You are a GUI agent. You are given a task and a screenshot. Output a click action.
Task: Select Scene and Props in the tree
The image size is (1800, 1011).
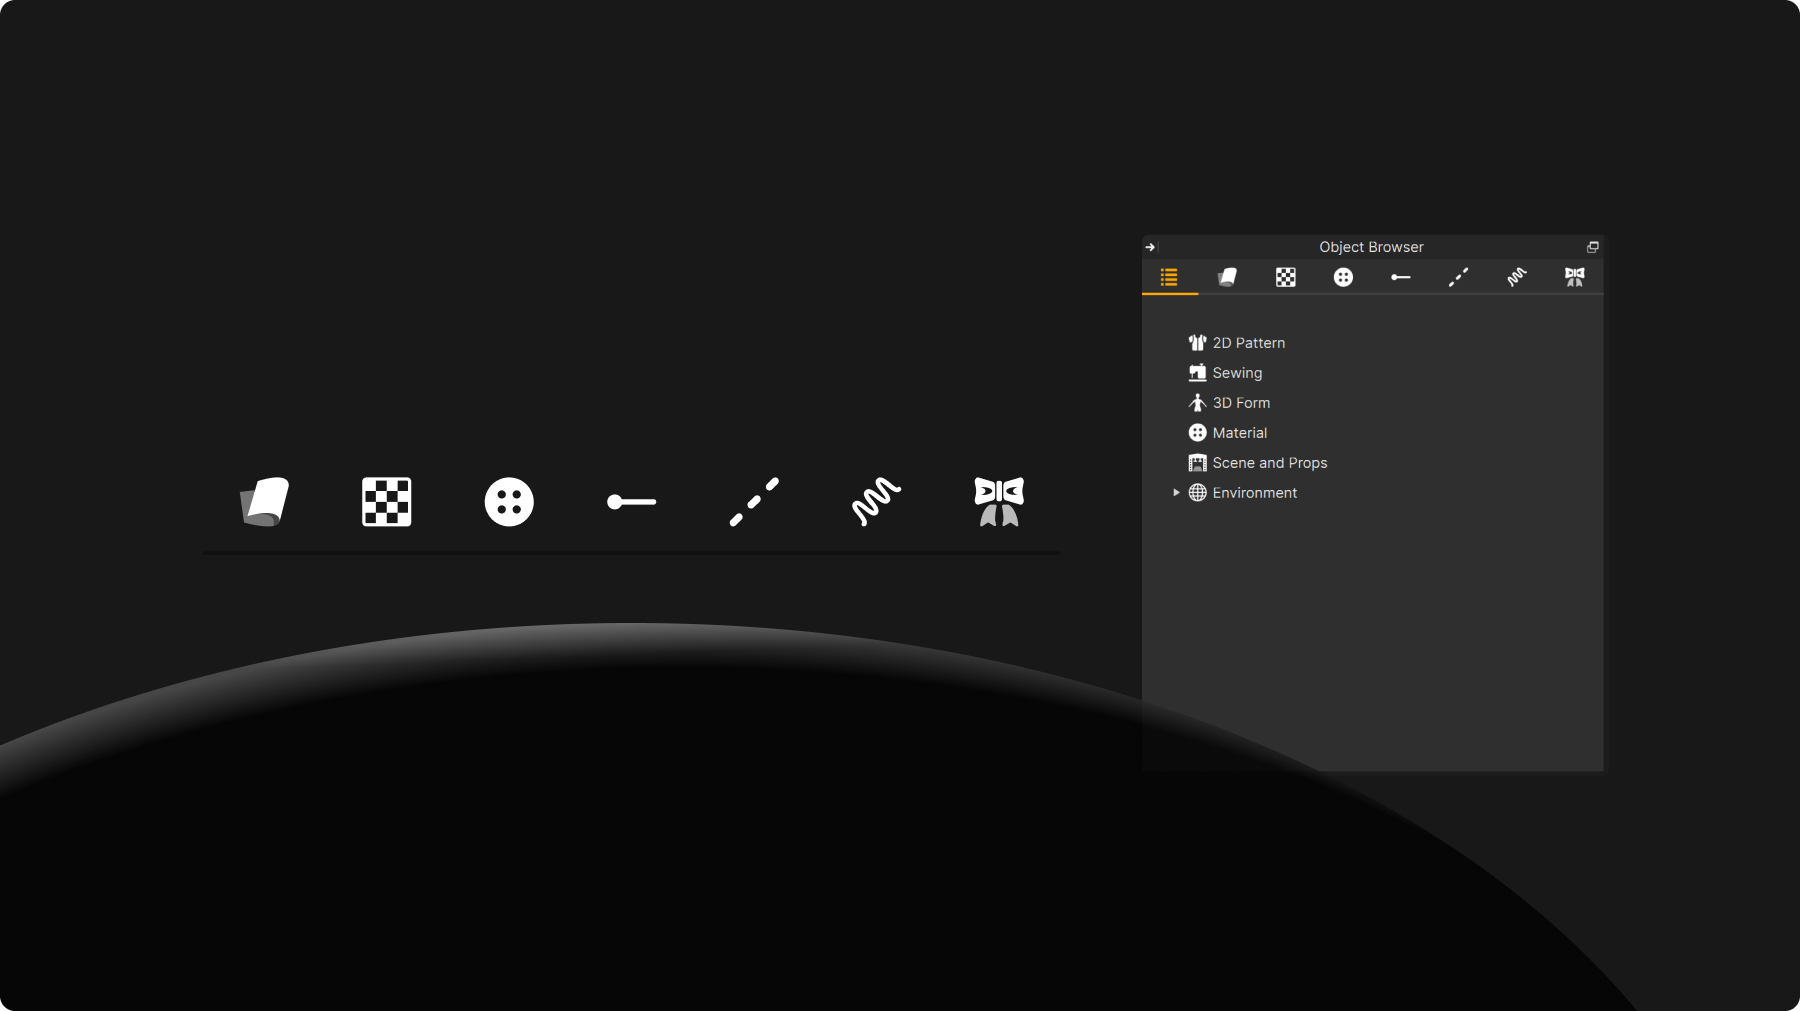click(x=1270, y=463)
